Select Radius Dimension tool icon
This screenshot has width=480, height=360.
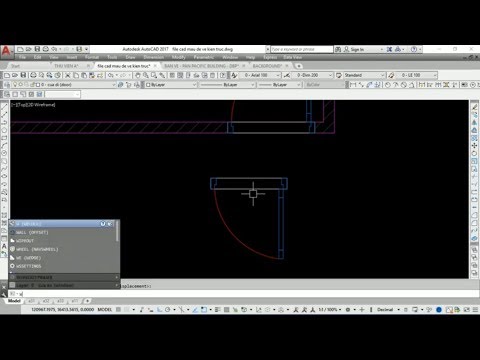[x=388, y=85]
